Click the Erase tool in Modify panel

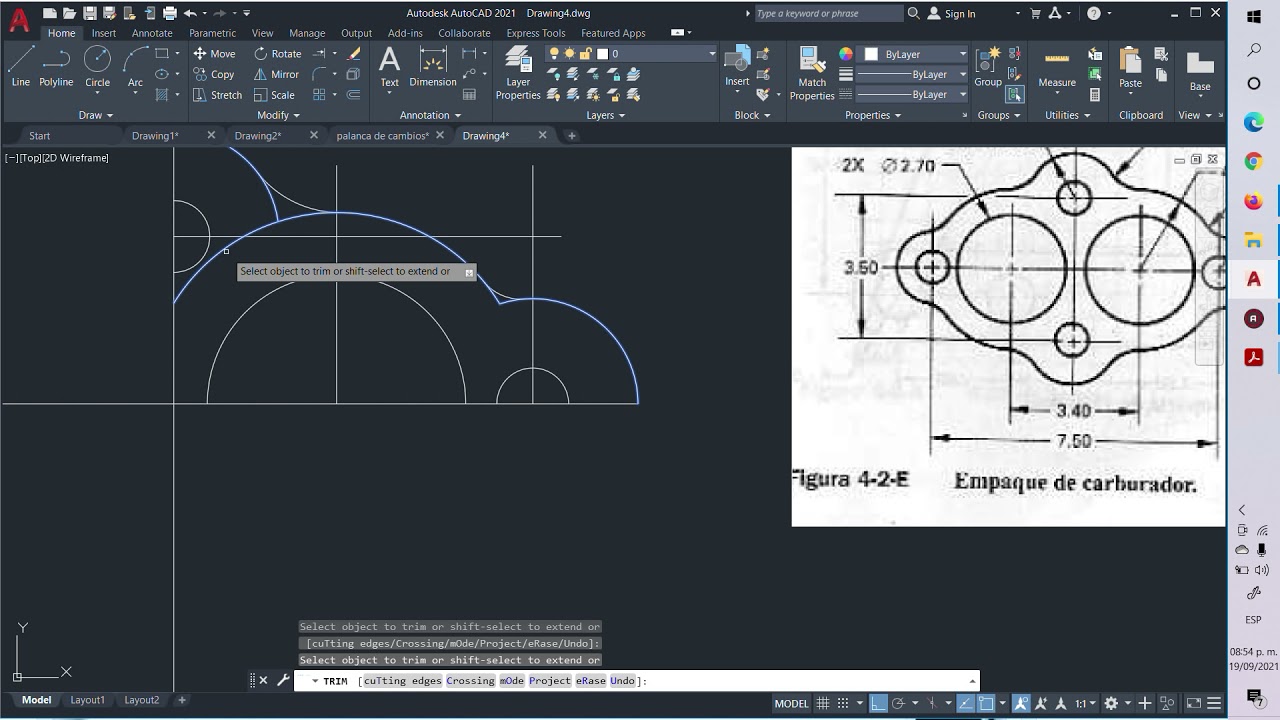coord(353,54)
